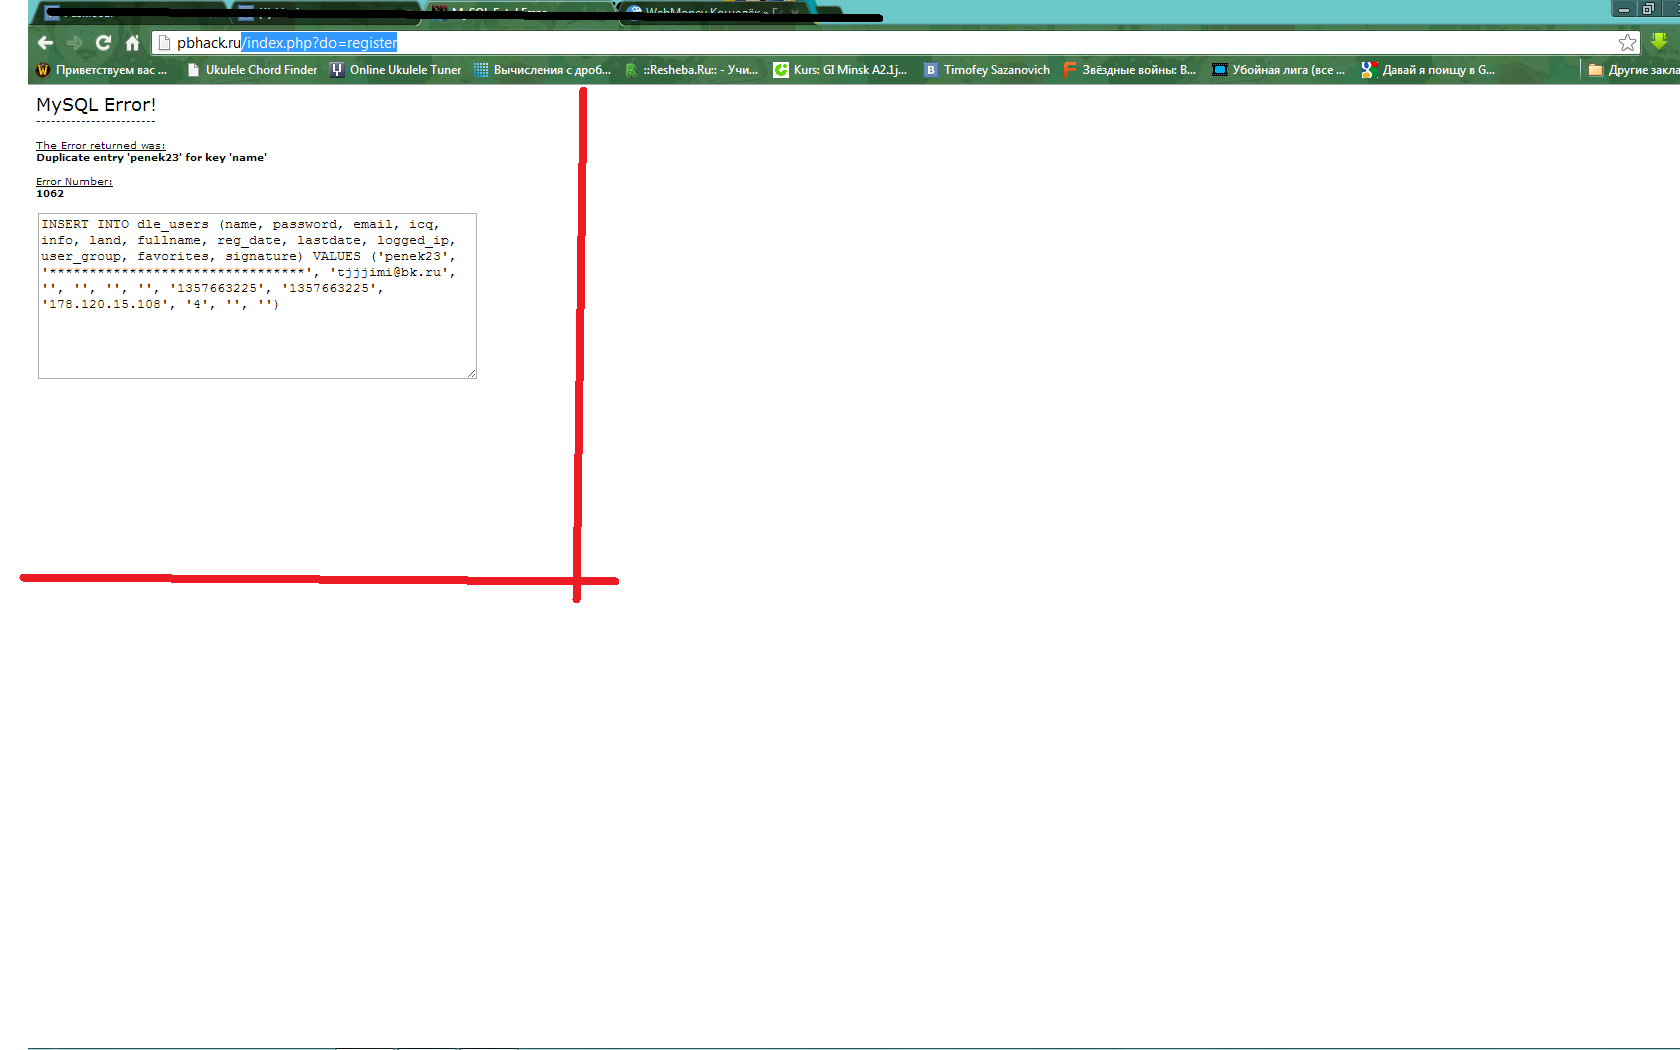Click 'The Error returned was:' label

tap(101, 146)
